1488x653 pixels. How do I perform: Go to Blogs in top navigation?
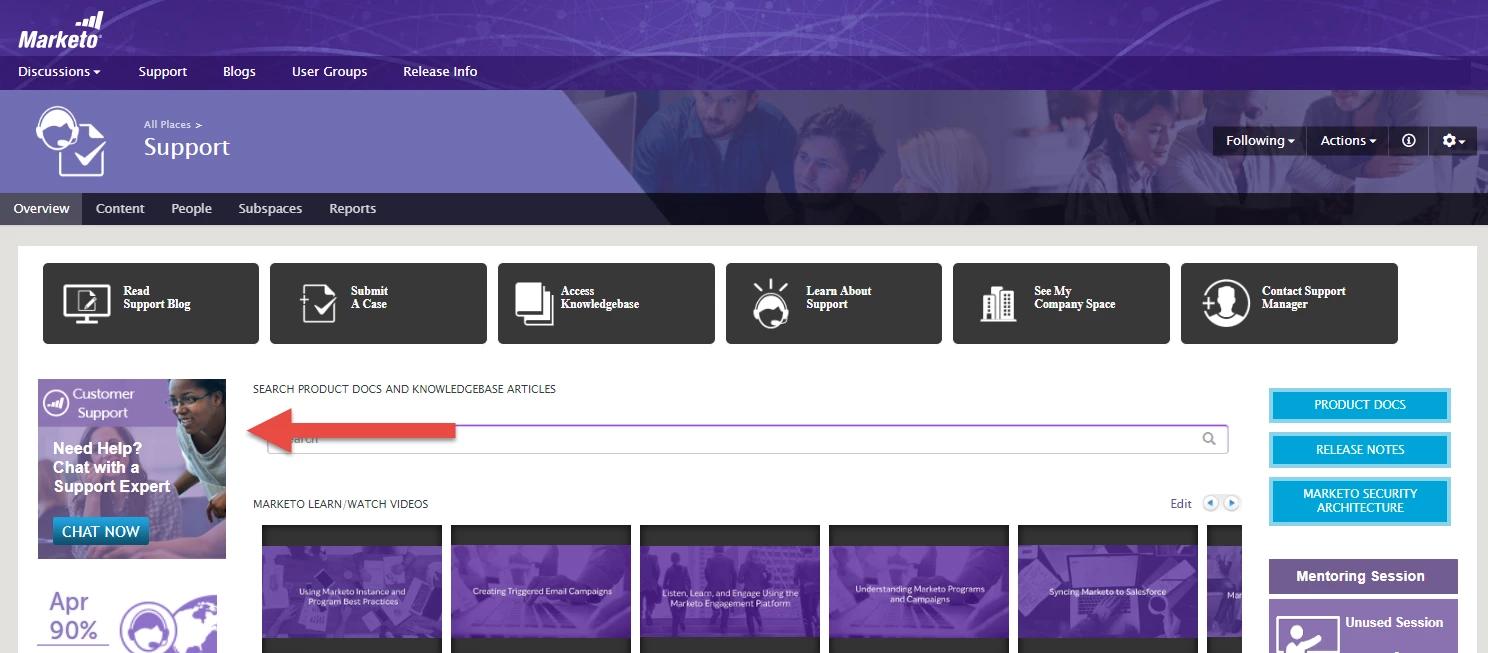(x=239, y=72)
